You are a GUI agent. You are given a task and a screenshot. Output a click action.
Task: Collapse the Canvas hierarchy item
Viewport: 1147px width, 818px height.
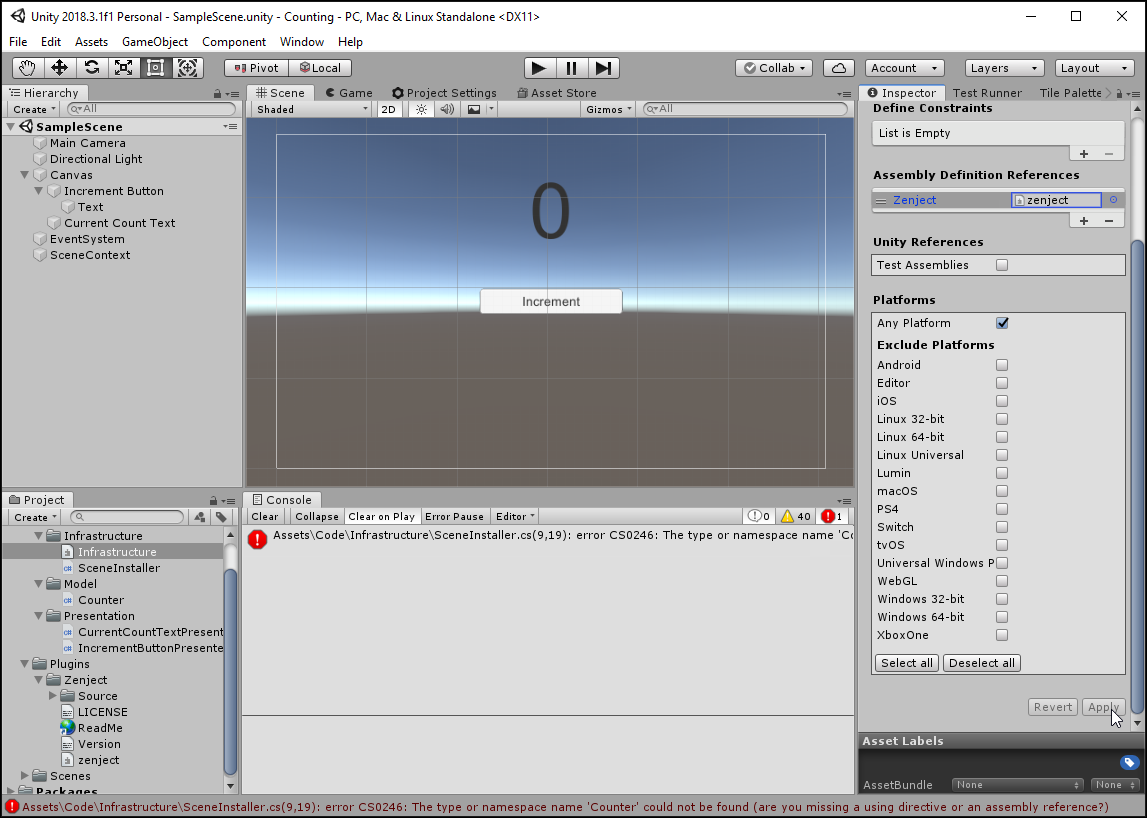coord(25,175)
